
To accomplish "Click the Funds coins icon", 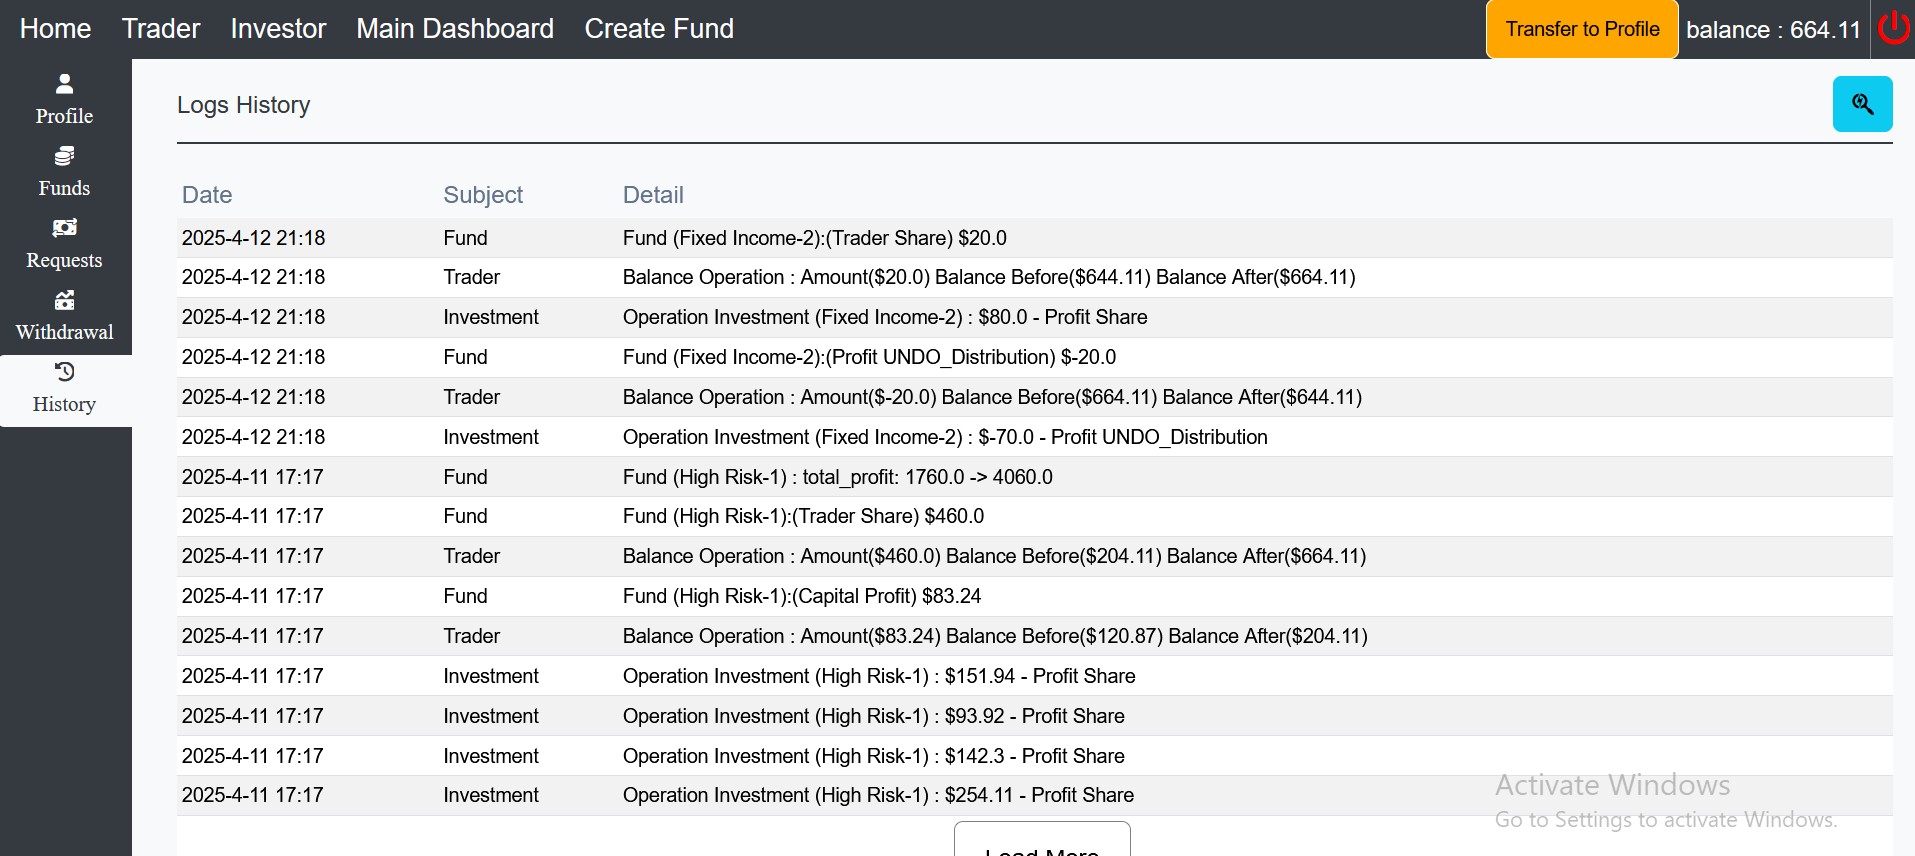I will click(64, 156).
